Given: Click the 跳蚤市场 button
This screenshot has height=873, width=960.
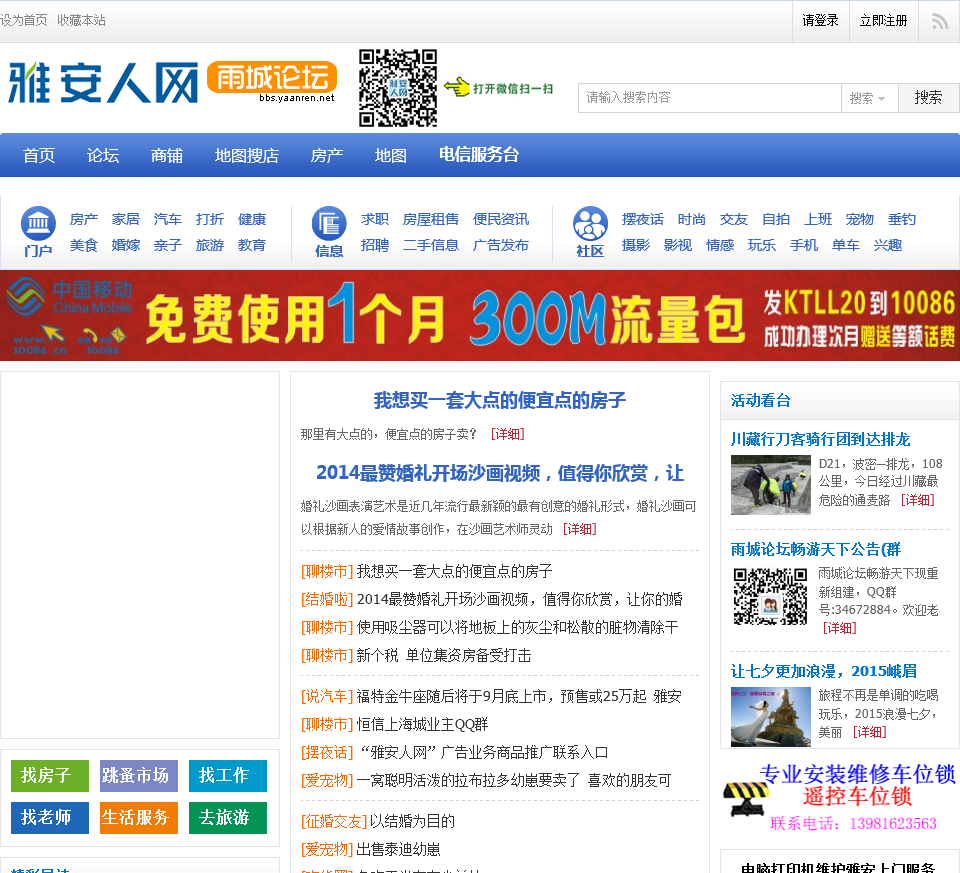Looking at the screenshot, I should 139,776.
